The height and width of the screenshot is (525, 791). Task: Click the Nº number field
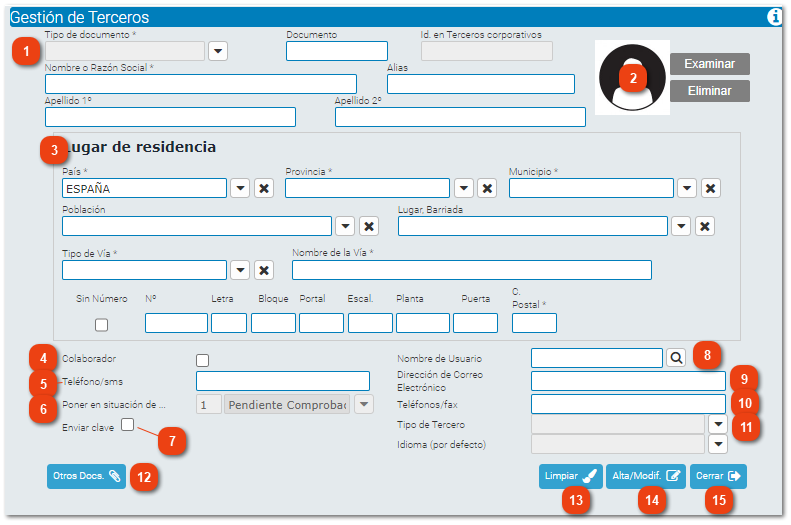[176, 323]
